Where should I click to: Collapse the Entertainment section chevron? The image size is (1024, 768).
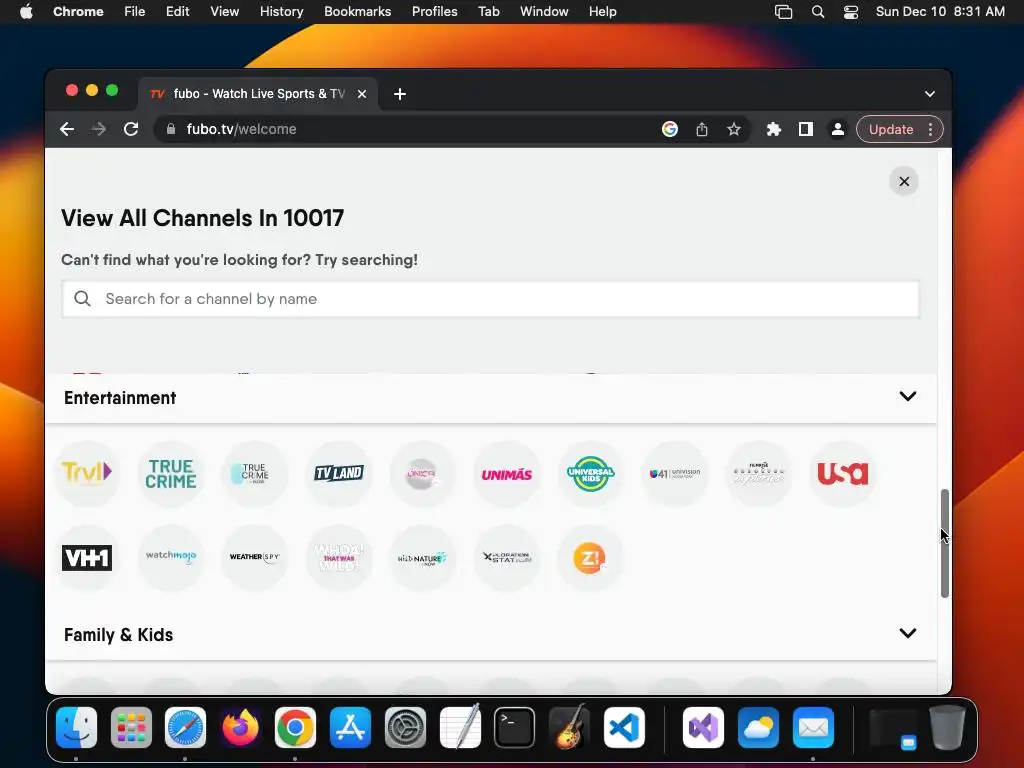[908, 396]
